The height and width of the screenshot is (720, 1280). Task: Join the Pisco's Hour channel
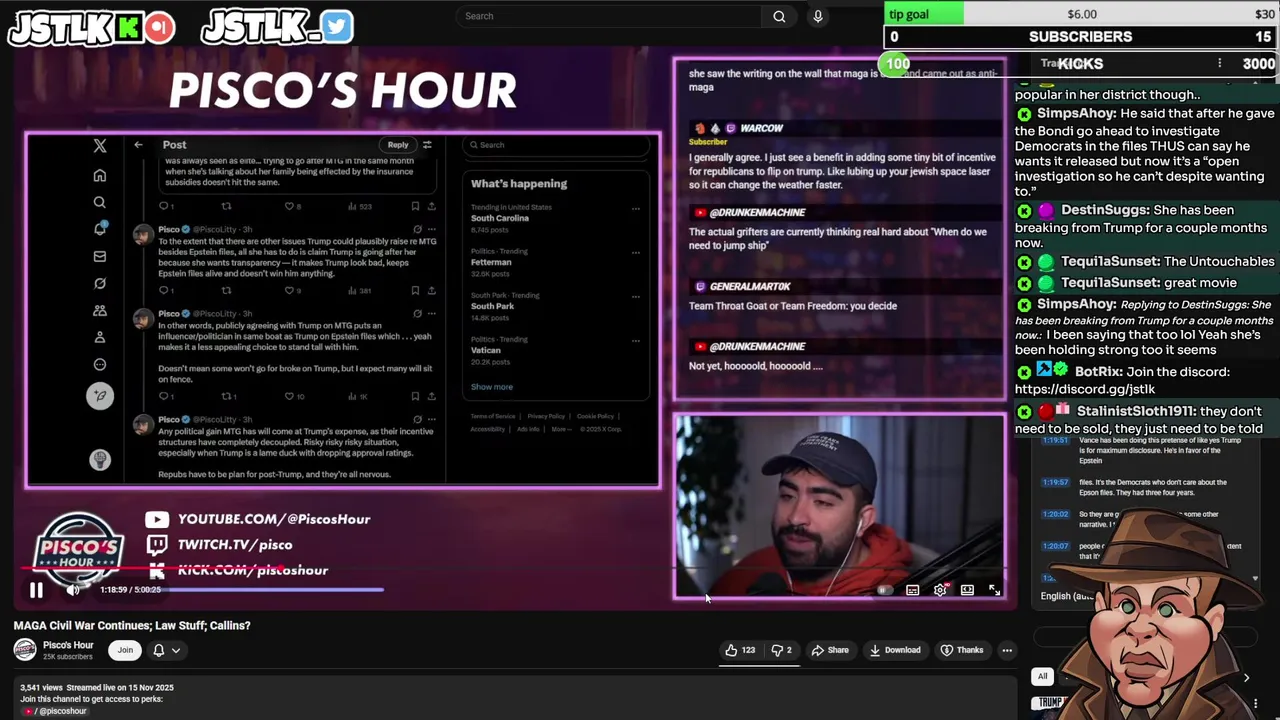[x=125, y=650]
